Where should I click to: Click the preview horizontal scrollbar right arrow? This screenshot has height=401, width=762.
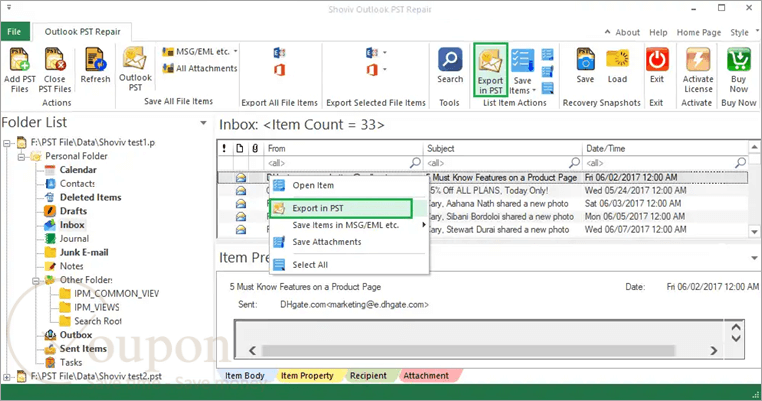[713, 350]
